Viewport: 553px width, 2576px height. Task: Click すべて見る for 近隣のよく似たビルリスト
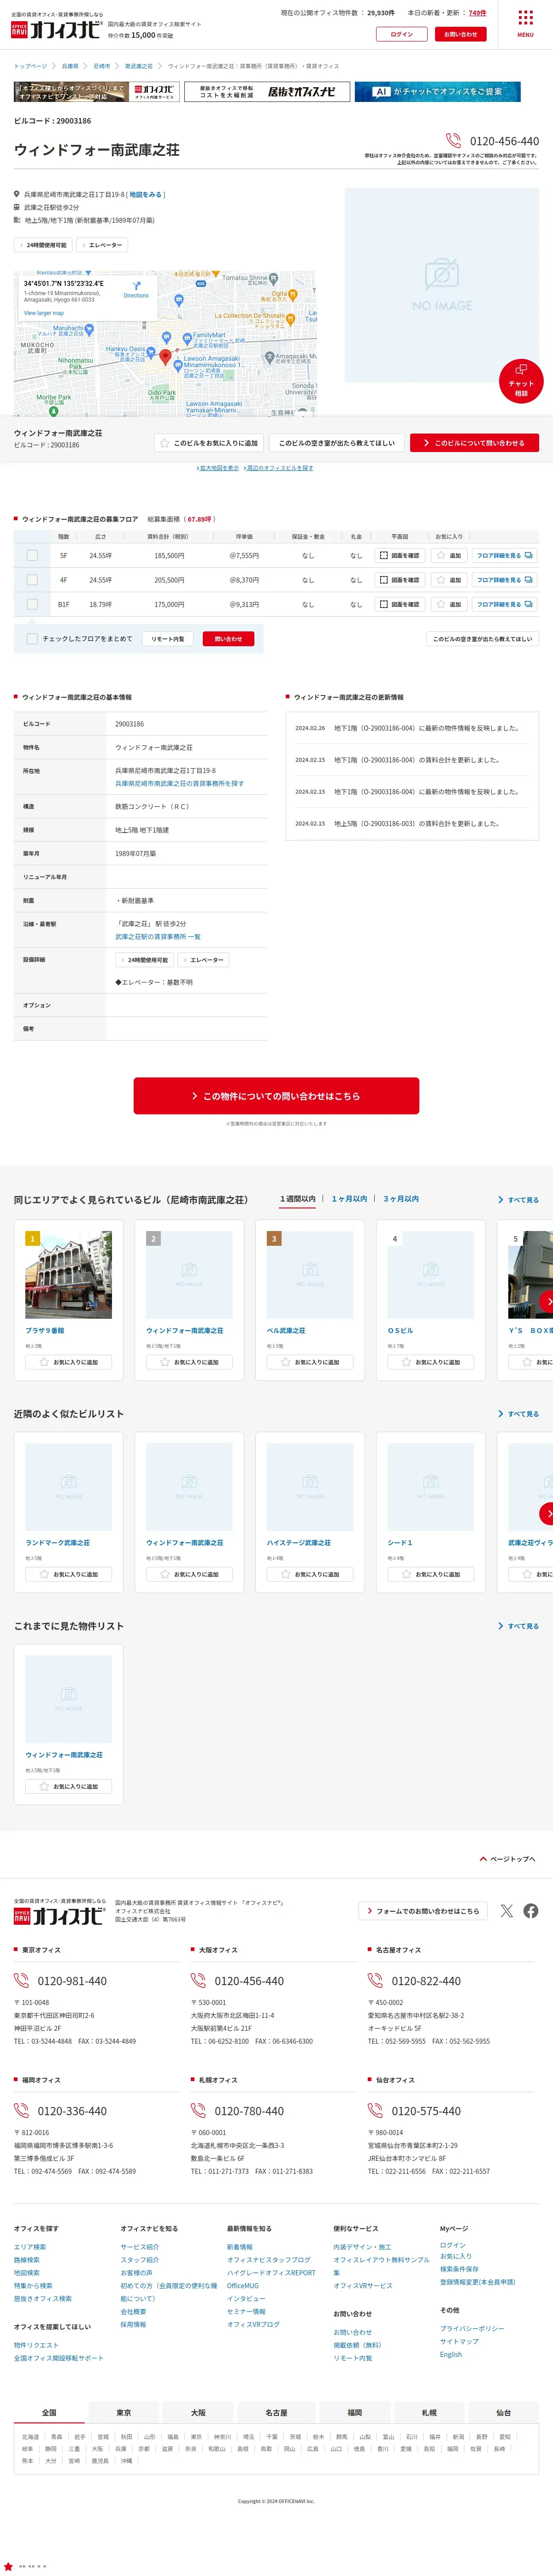[x=519, y=1414]
